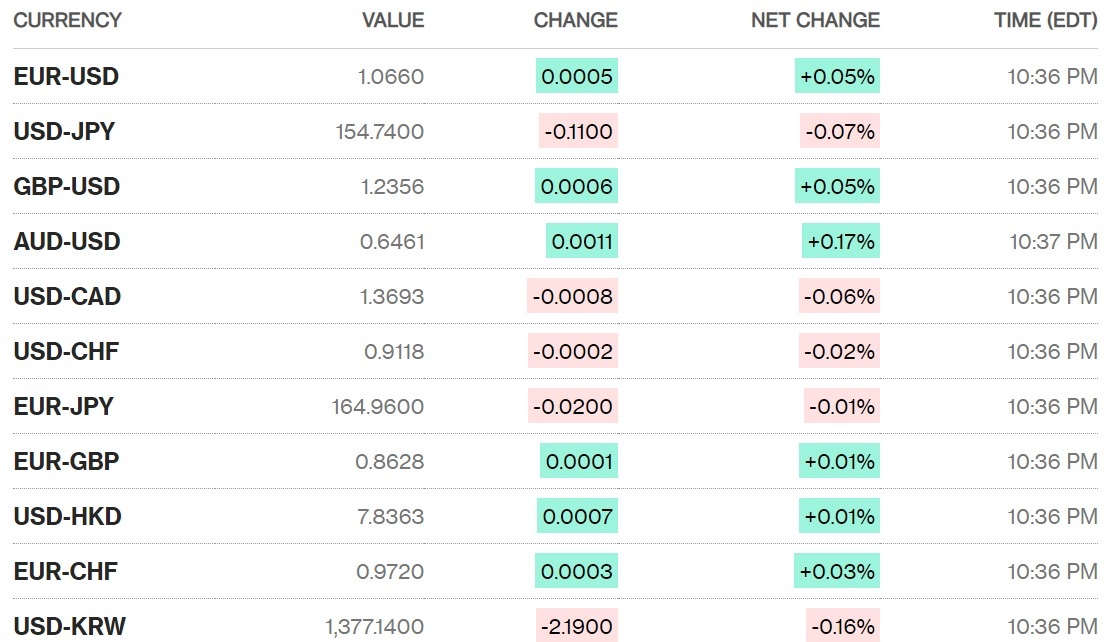Screen dimensions: 1113x642
Task: Open the AUD-USD quote page
Action: tap(66, 242)
